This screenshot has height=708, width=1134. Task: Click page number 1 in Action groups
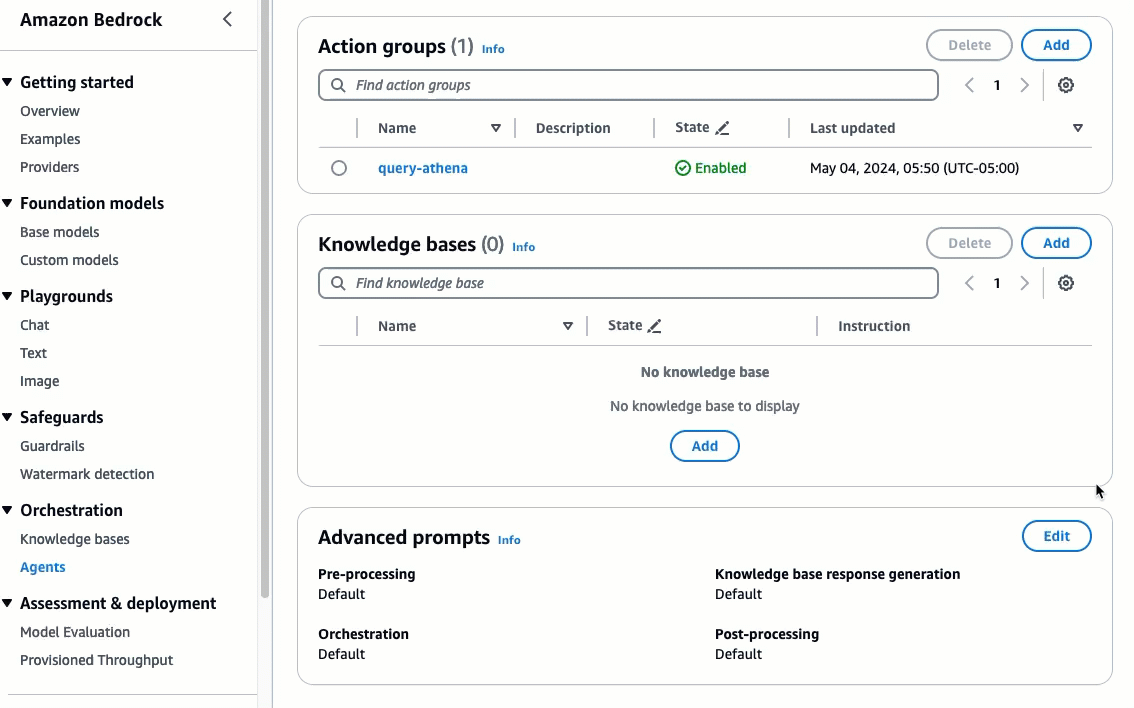997,85
